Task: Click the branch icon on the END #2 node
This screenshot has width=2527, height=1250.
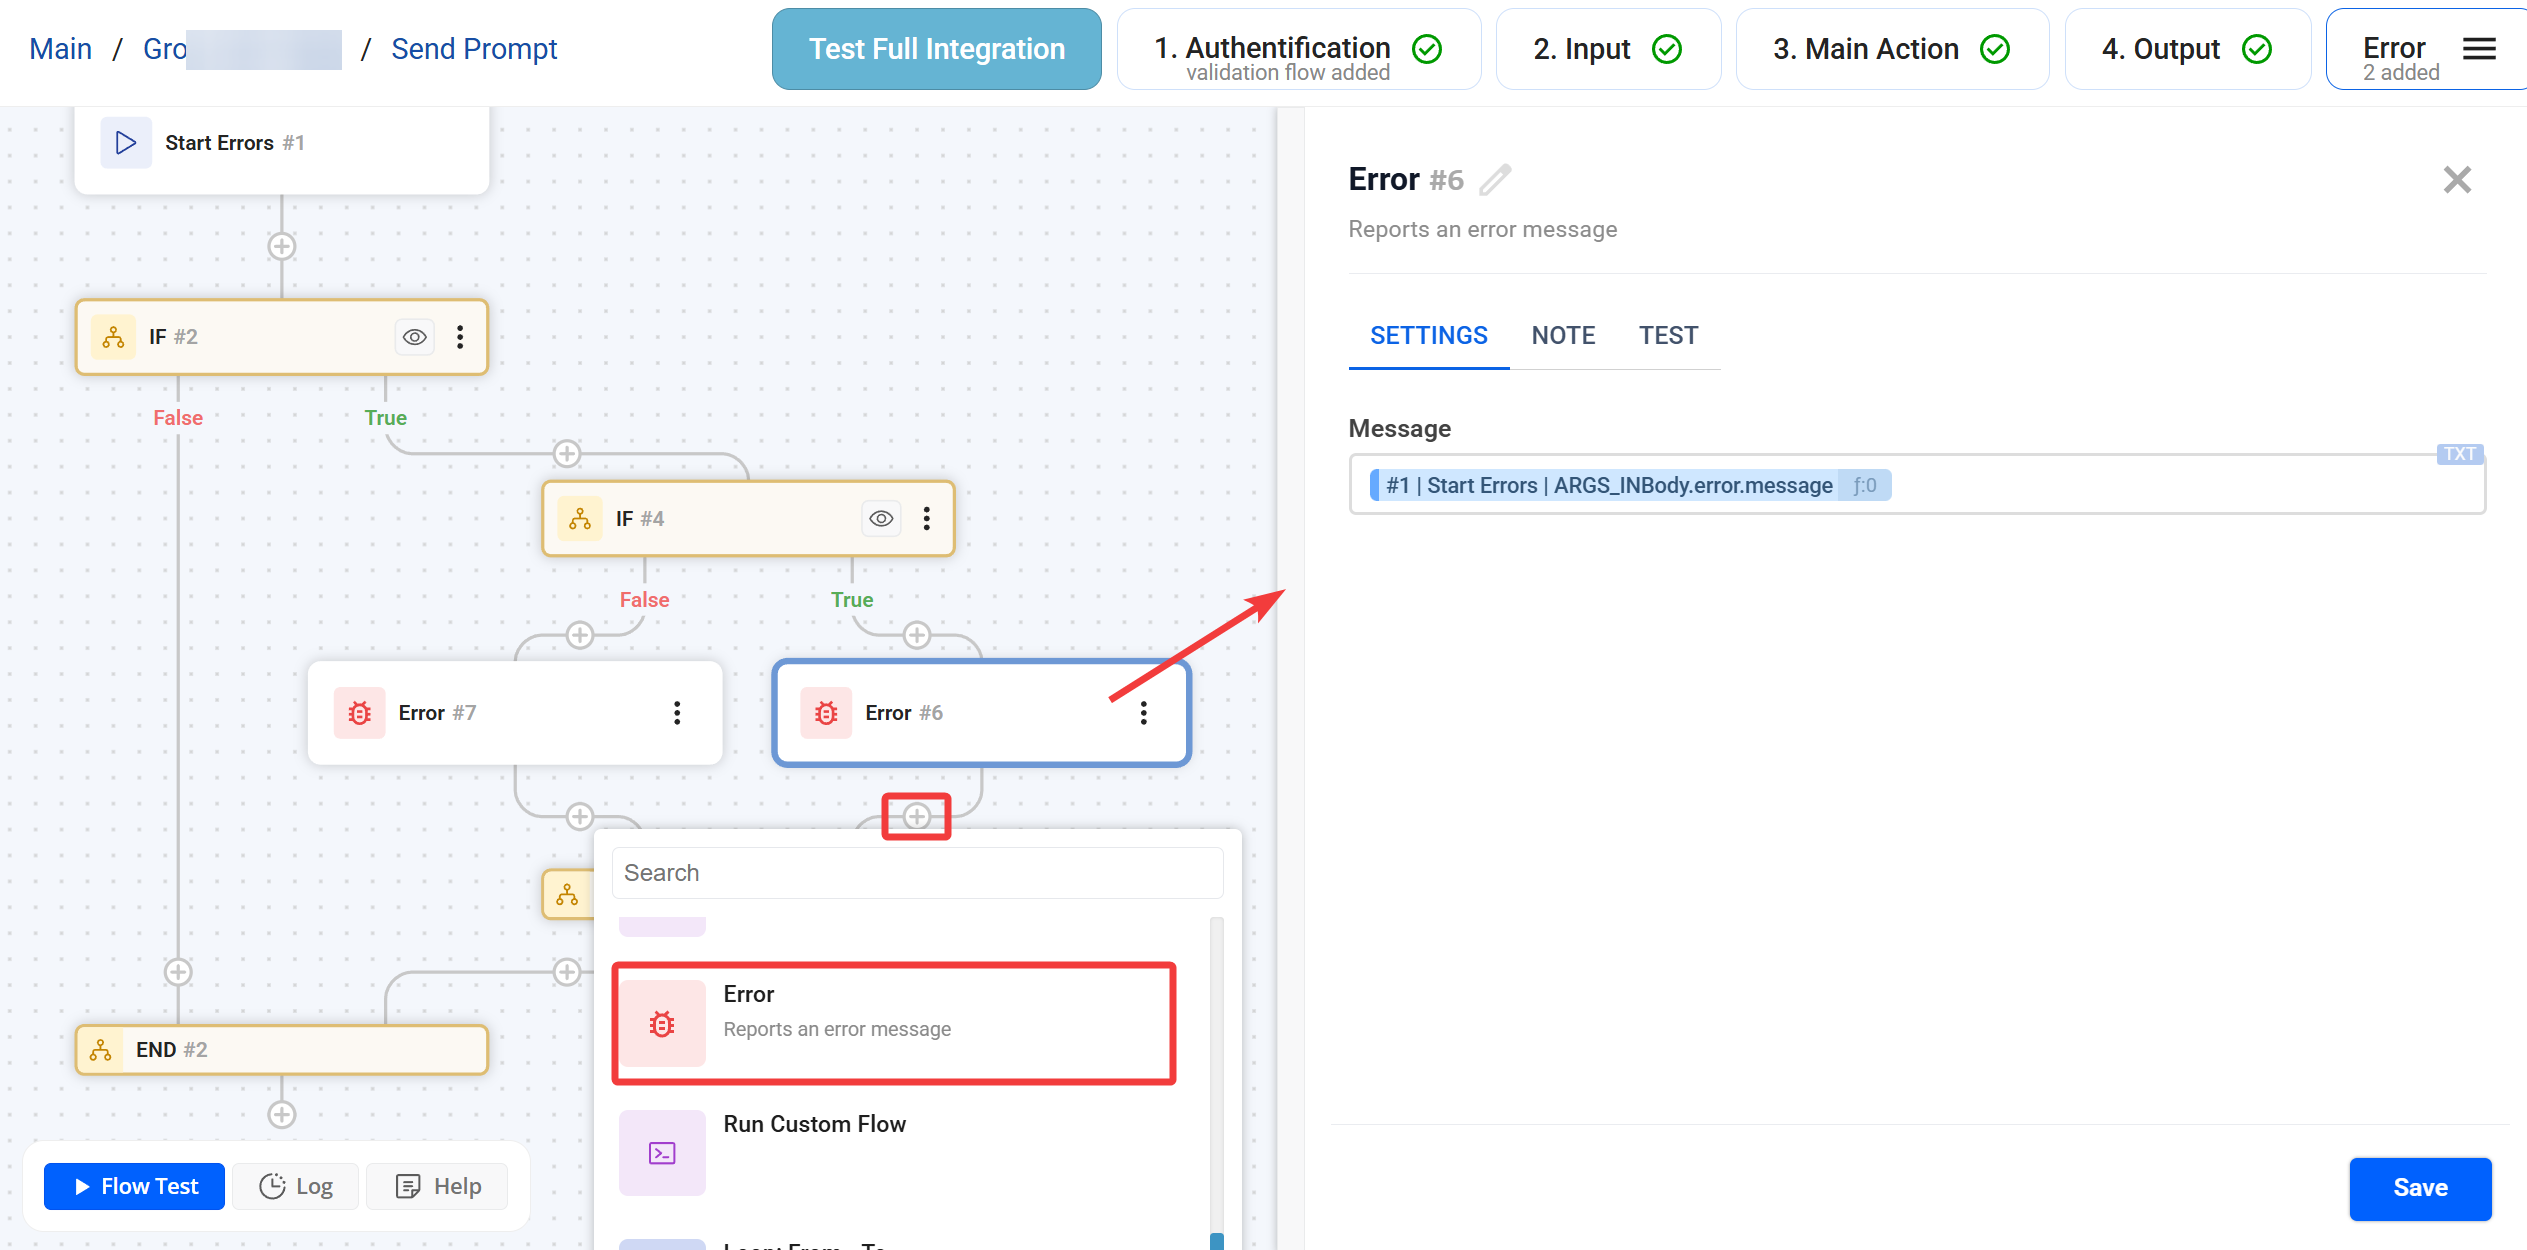Action: [101, 1050]
